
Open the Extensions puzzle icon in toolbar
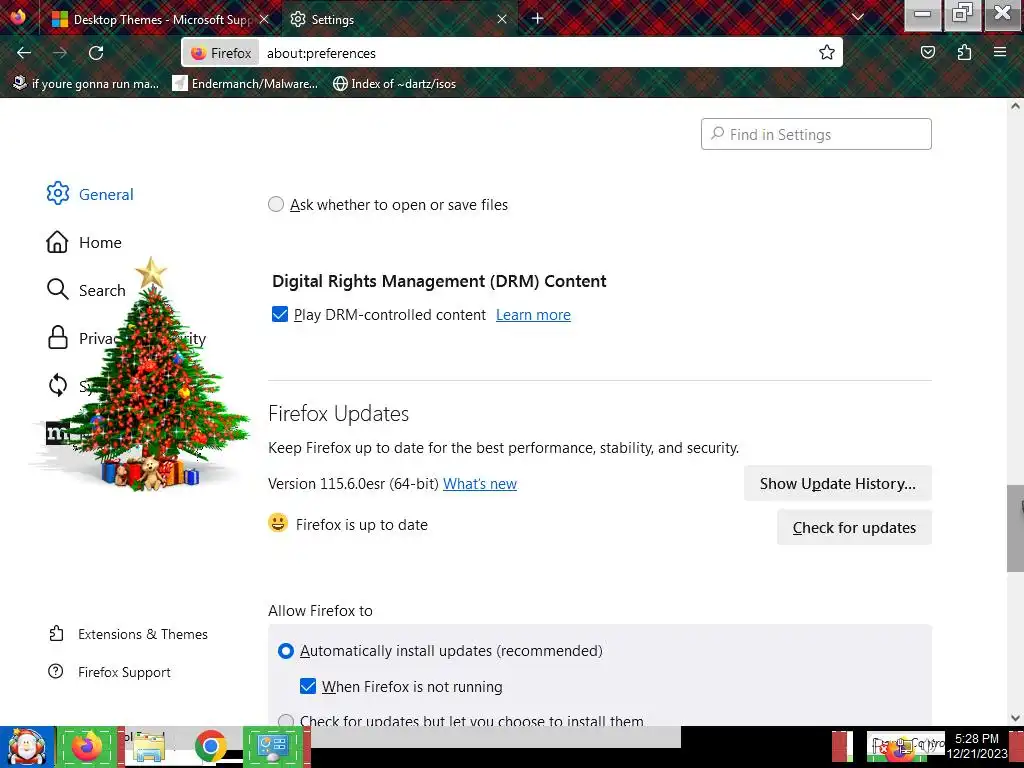click(x=964, y=52)
